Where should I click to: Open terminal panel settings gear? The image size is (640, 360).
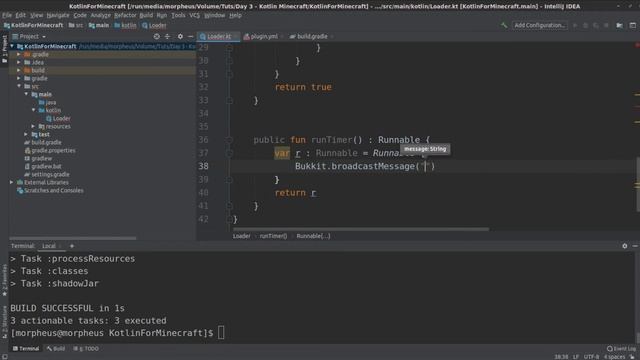(624, 246)
